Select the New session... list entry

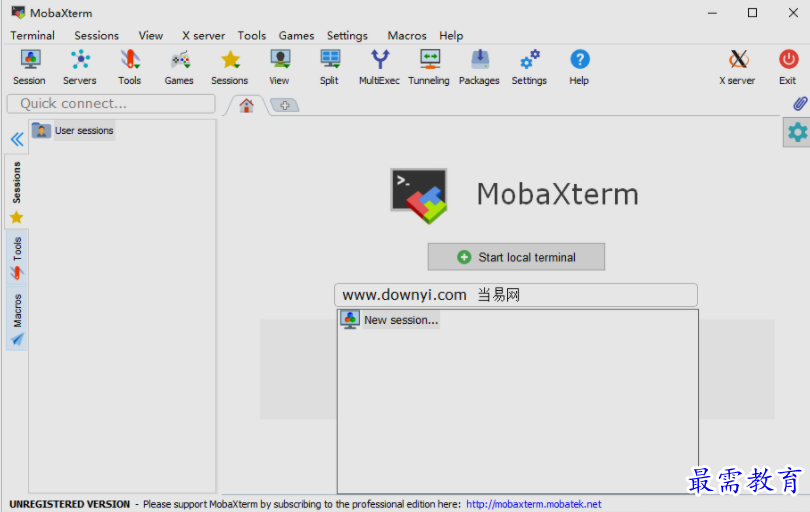(x=390, y=320)
